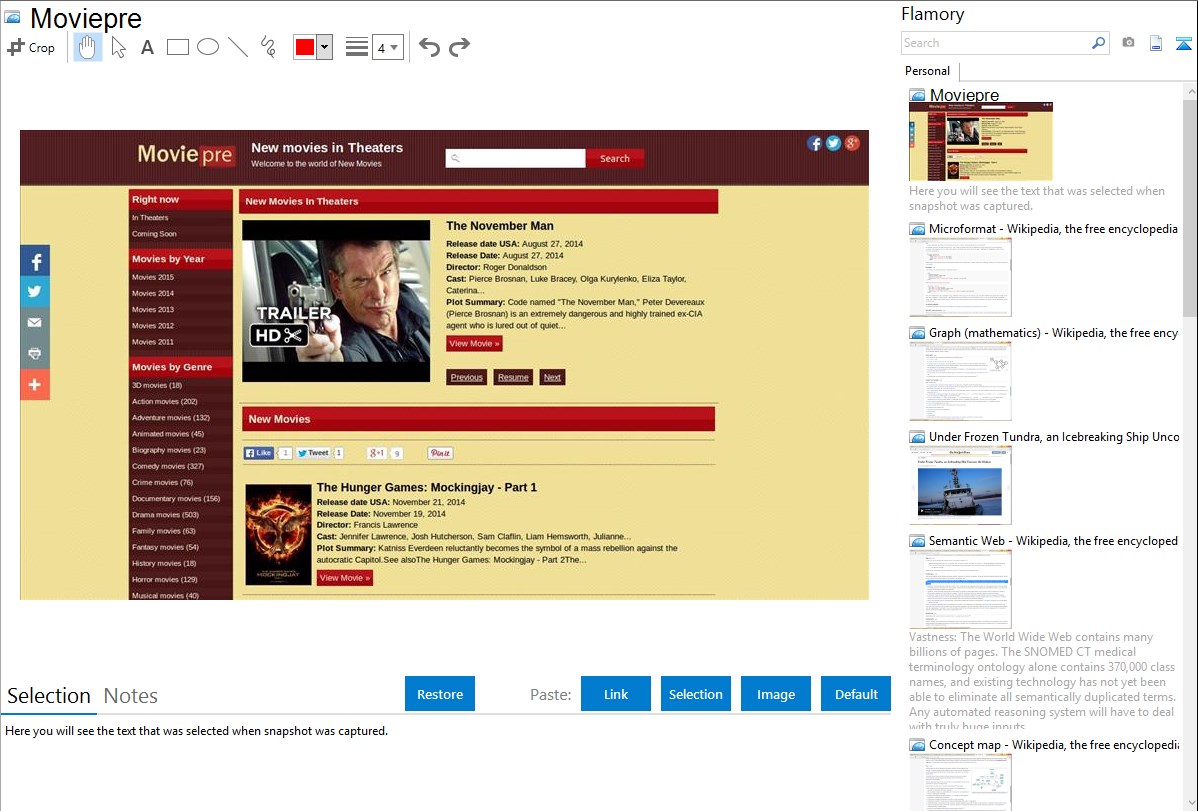Open Drama movies (503) genre link

point(165,514)
